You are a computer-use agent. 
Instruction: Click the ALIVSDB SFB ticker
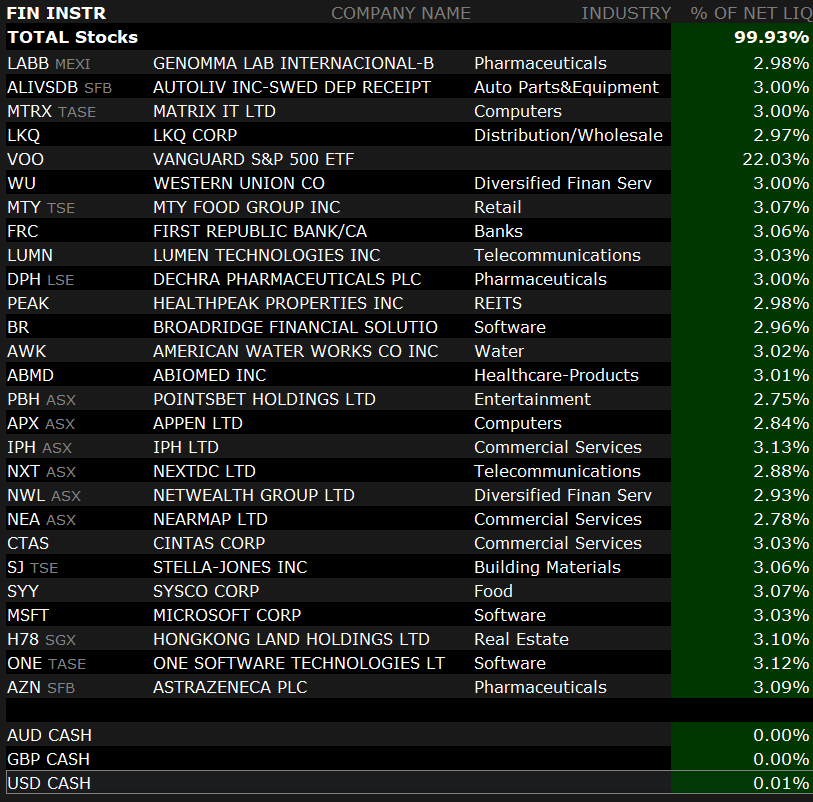click(x=60, y=88)
